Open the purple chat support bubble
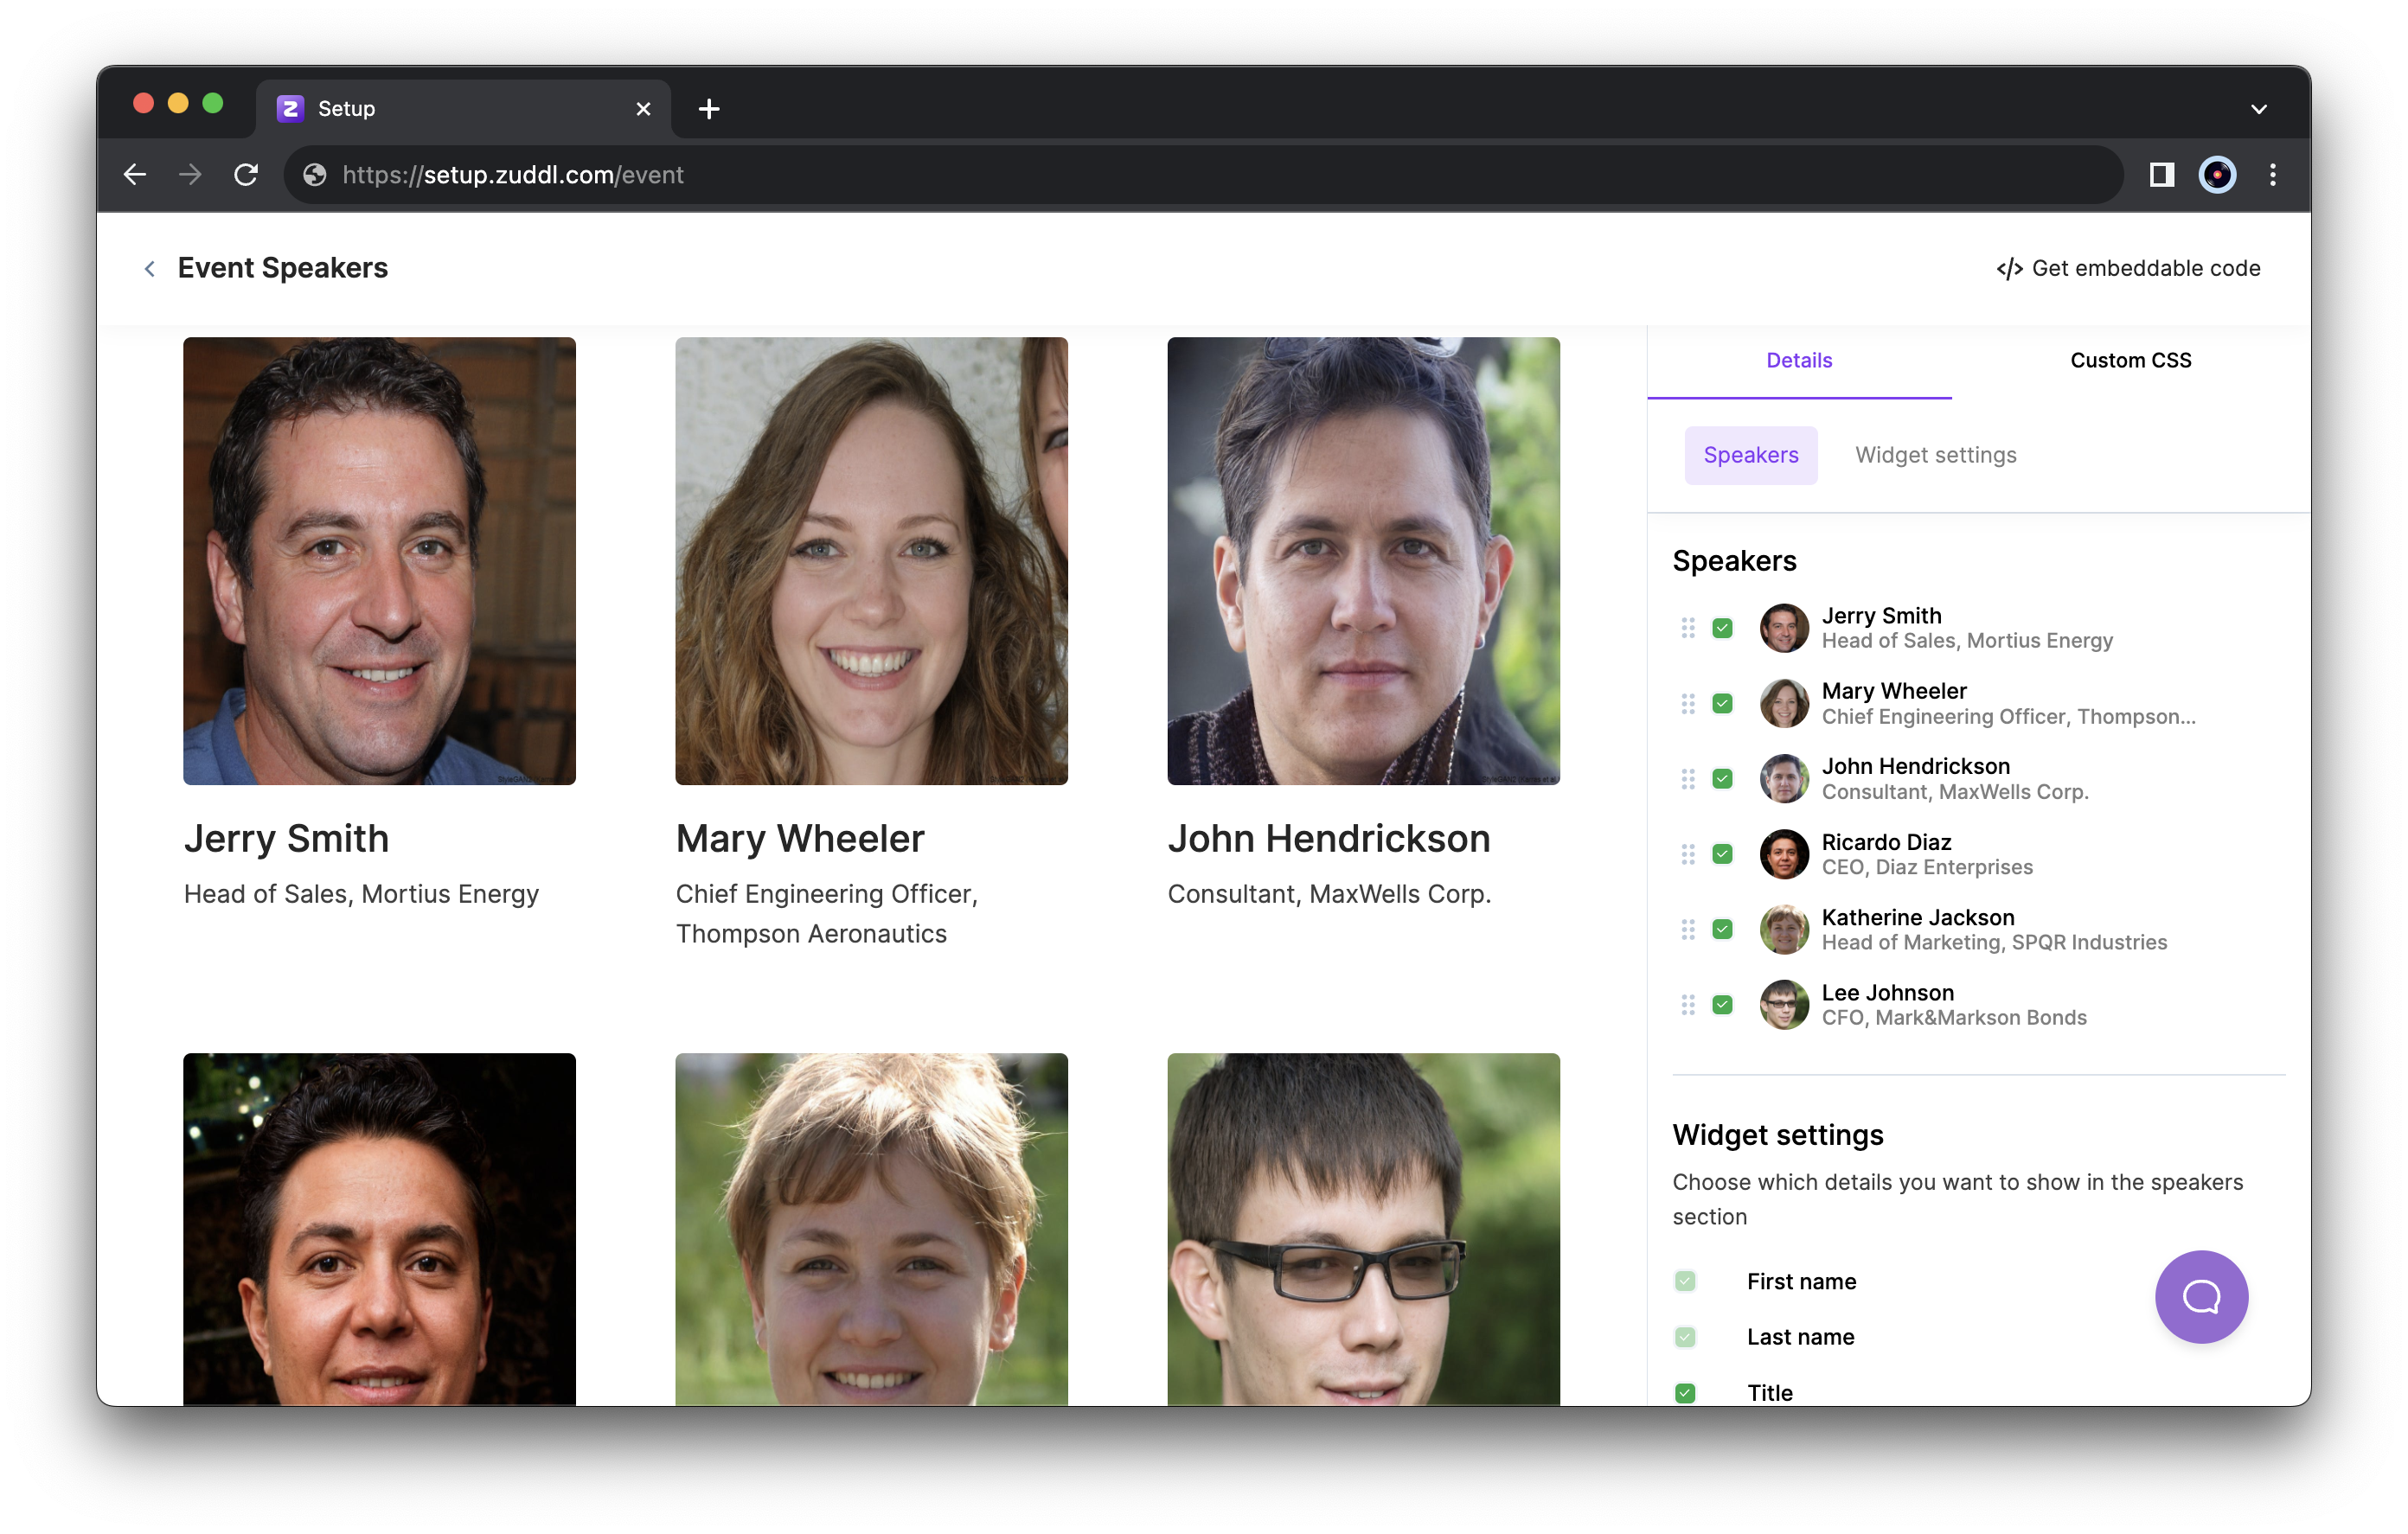2408x1534 pixels. (x=2201, y=1297)
